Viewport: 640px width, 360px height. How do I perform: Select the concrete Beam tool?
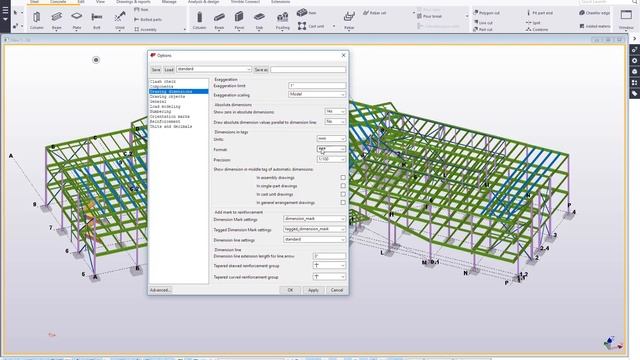(219, 19)
